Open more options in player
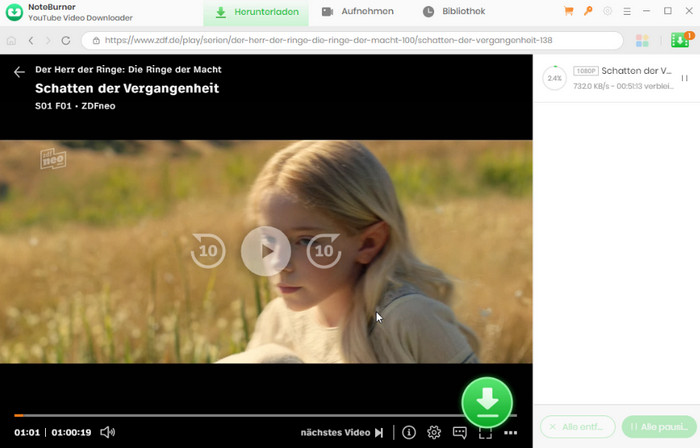Image resolution: width=700 pixels, height=448 pixels. coord(510,432)
